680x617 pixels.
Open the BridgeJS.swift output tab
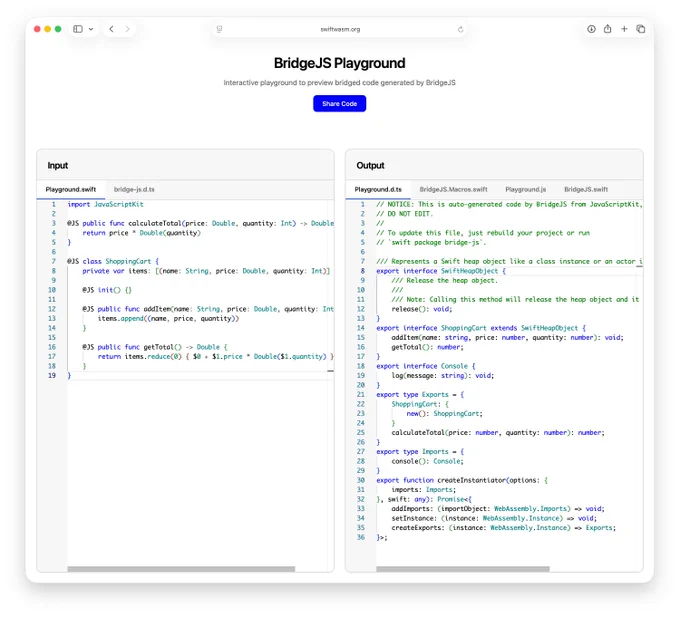pyautogui.click(x=586, y=189)
